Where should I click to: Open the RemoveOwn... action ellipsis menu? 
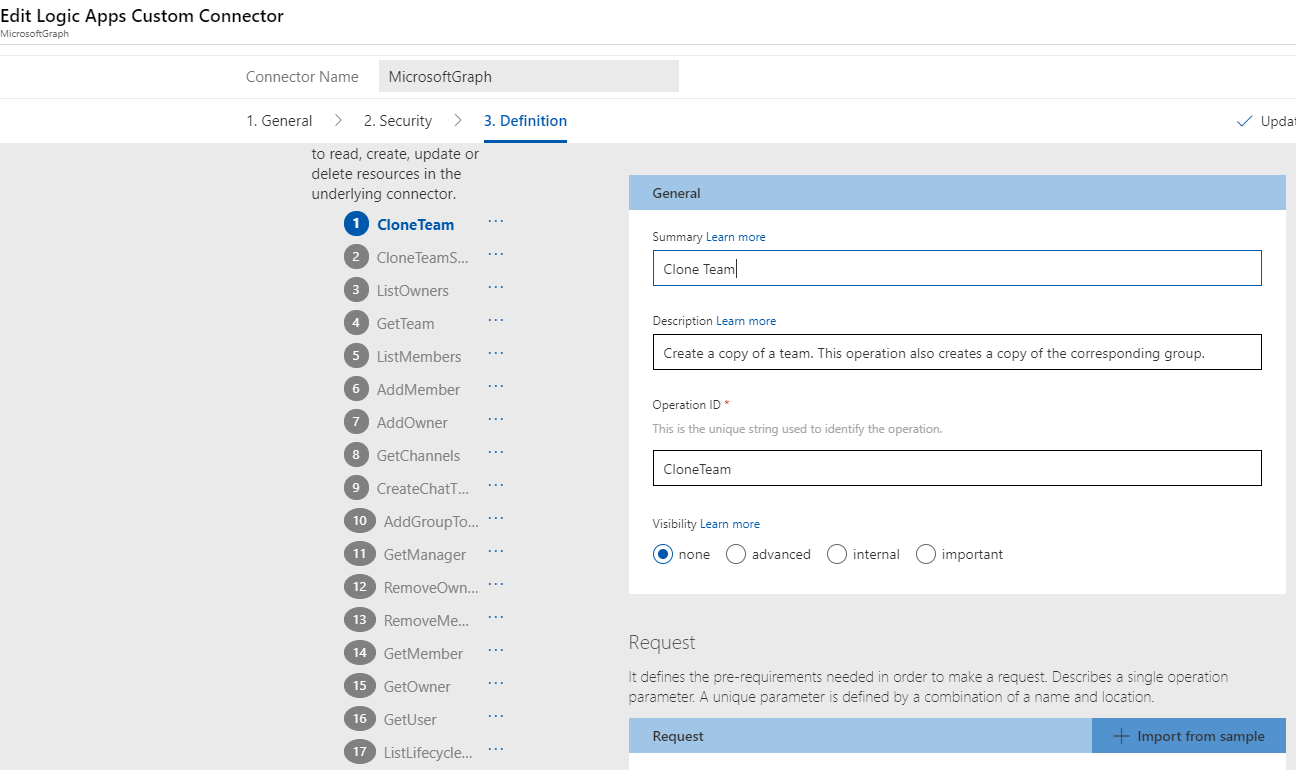(496, 585)
